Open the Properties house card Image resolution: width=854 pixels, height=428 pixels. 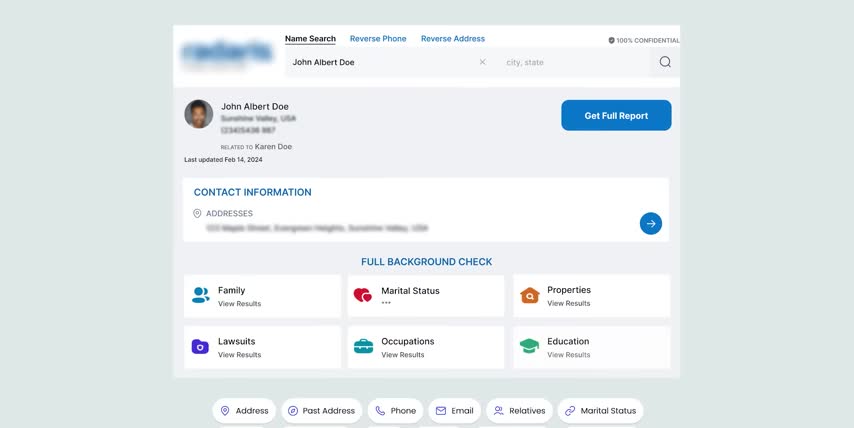(592, 296)
